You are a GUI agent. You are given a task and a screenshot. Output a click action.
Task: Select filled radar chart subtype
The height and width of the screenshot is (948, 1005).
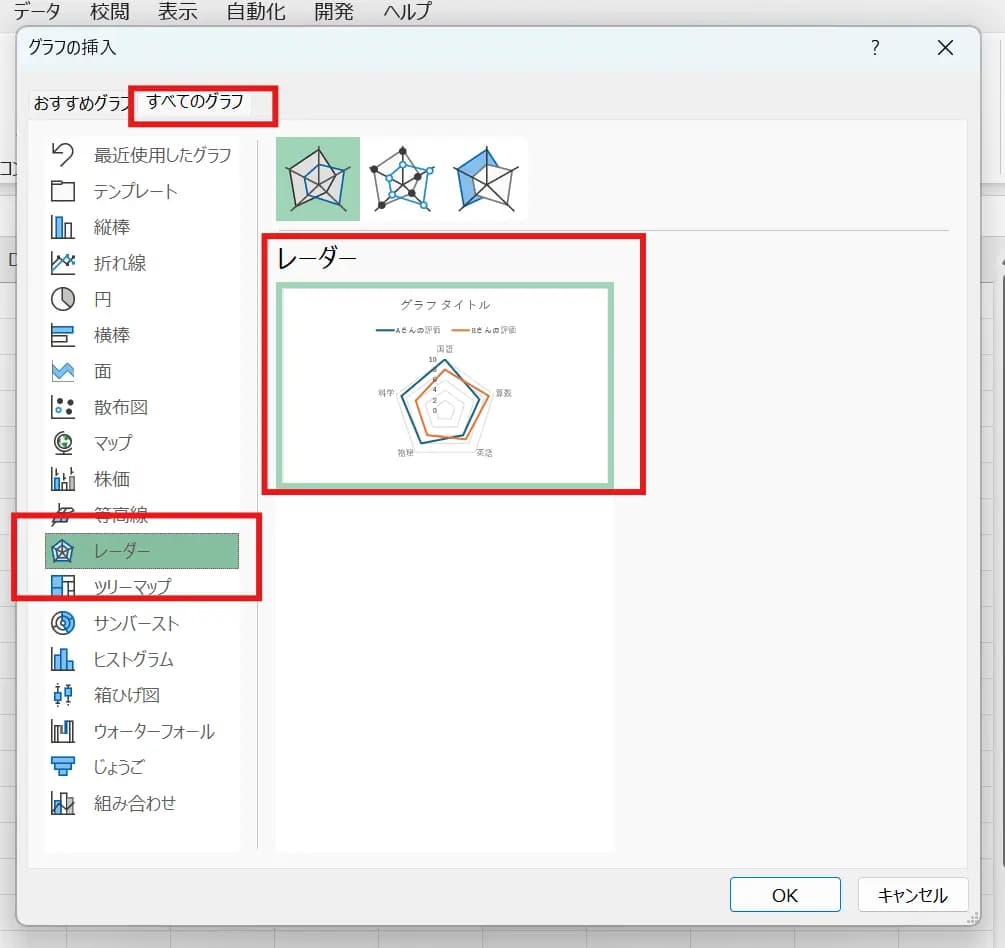coord(485,180)
